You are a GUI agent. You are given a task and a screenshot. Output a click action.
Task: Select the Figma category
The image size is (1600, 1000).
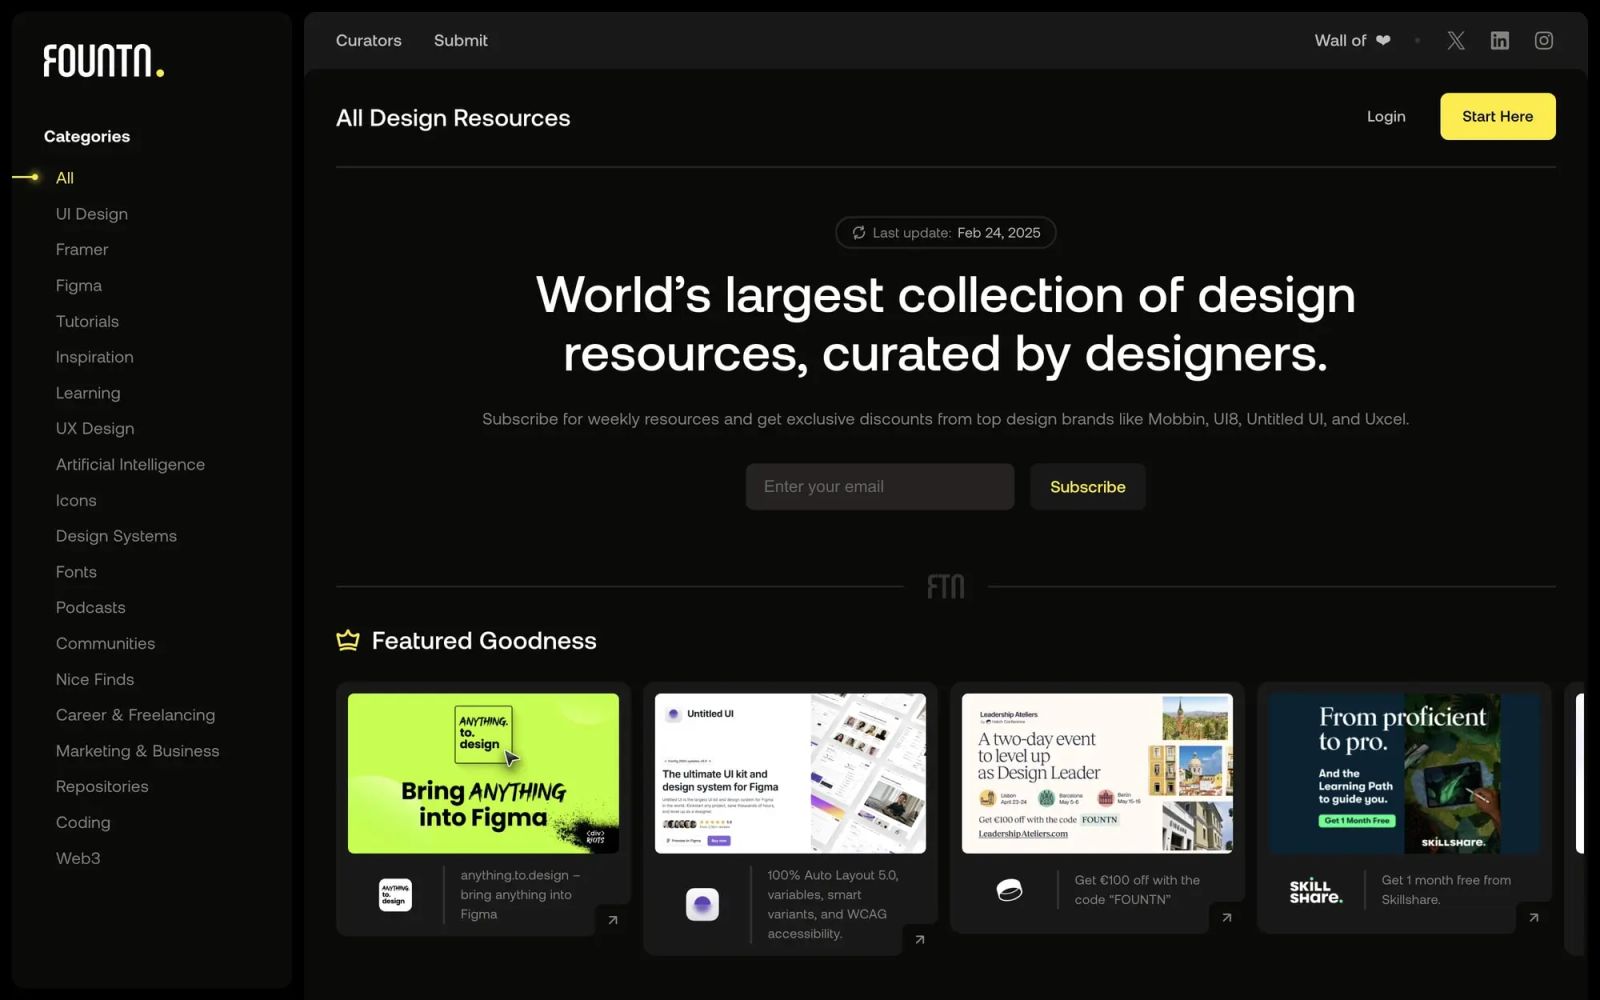click(79, 286)
